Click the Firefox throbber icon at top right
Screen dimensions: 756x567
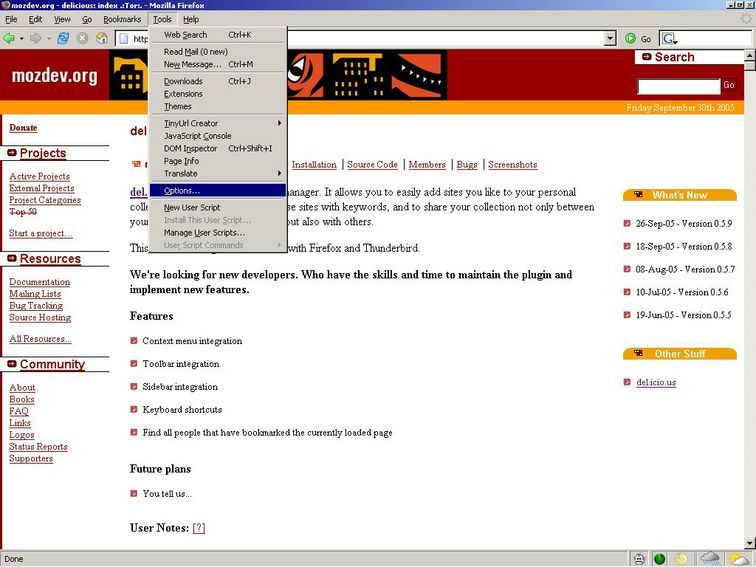click(747, 19)
